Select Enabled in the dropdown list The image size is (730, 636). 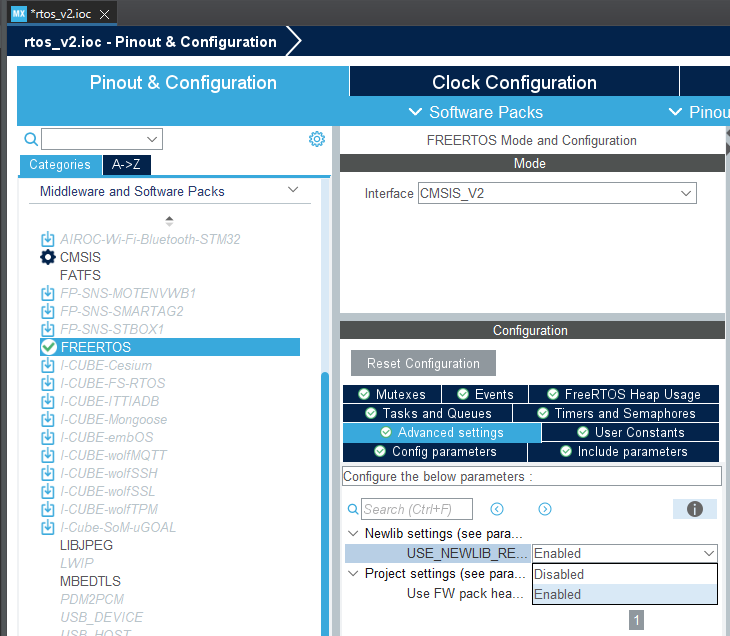(x=624, y=594)
